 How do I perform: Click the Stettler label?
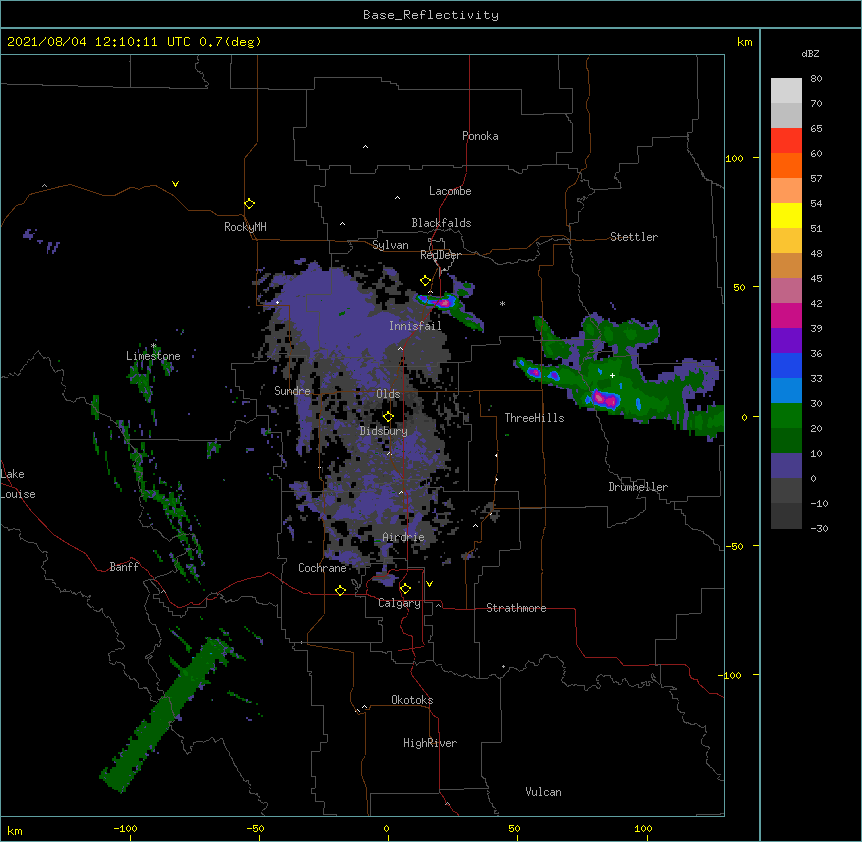click(x=634, y=237)
